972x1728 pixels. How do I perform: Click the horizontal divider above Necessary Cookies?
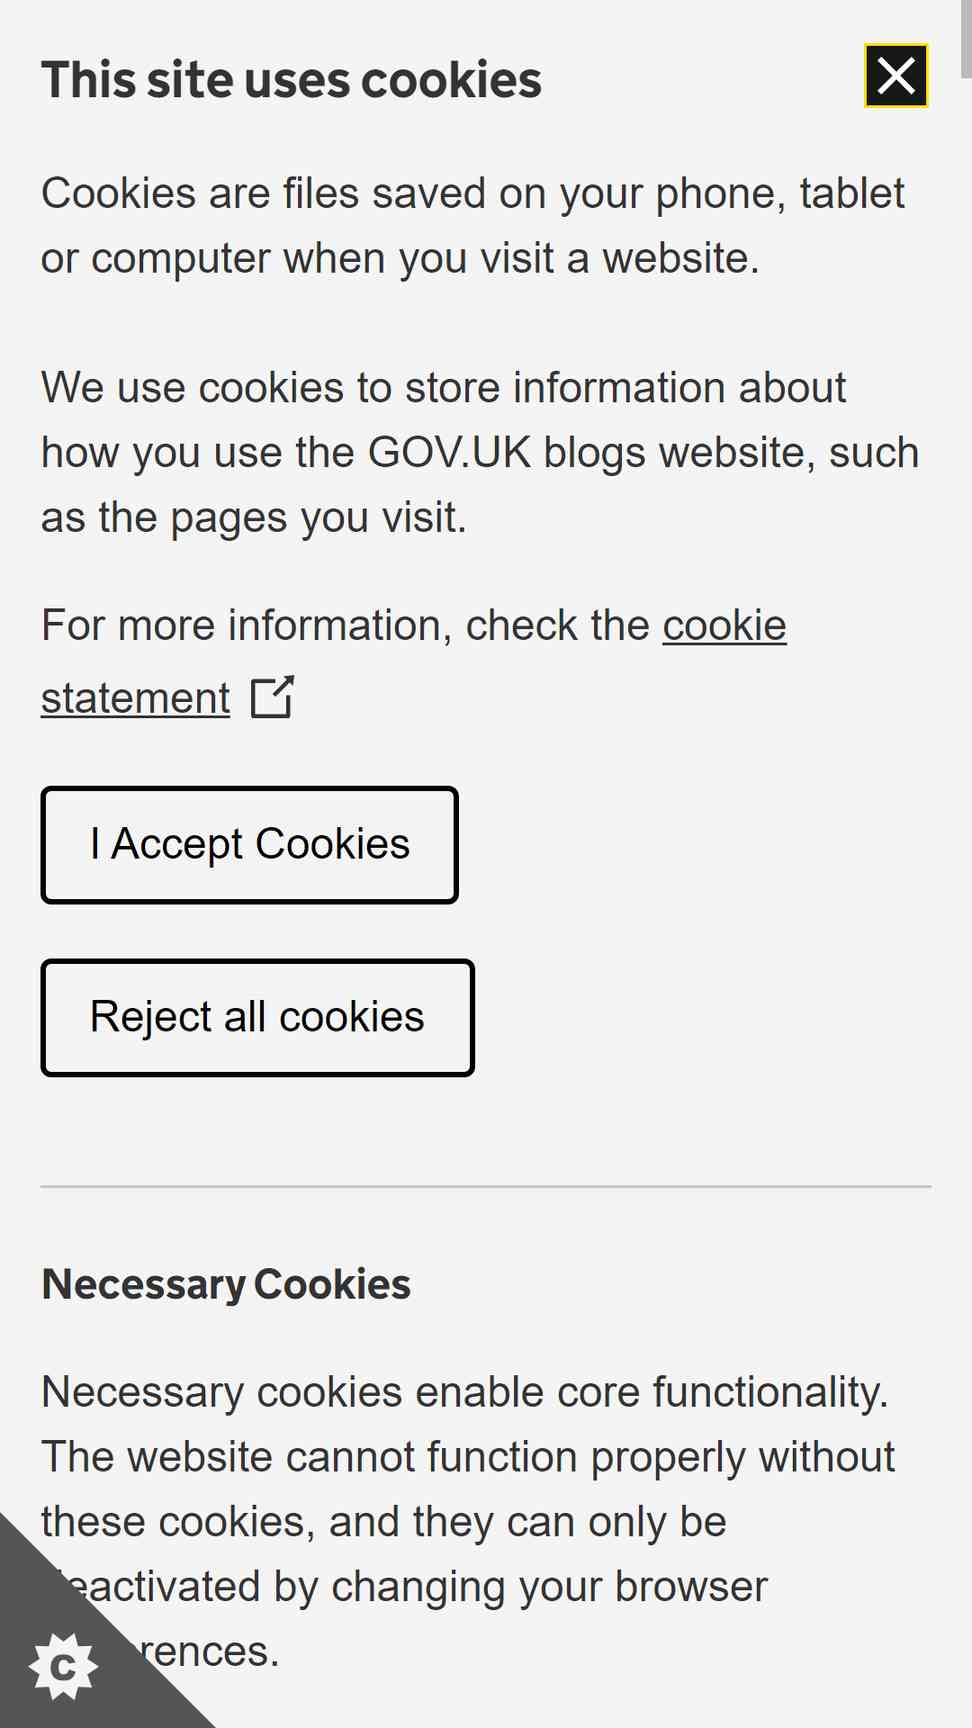click(486, 1187)
